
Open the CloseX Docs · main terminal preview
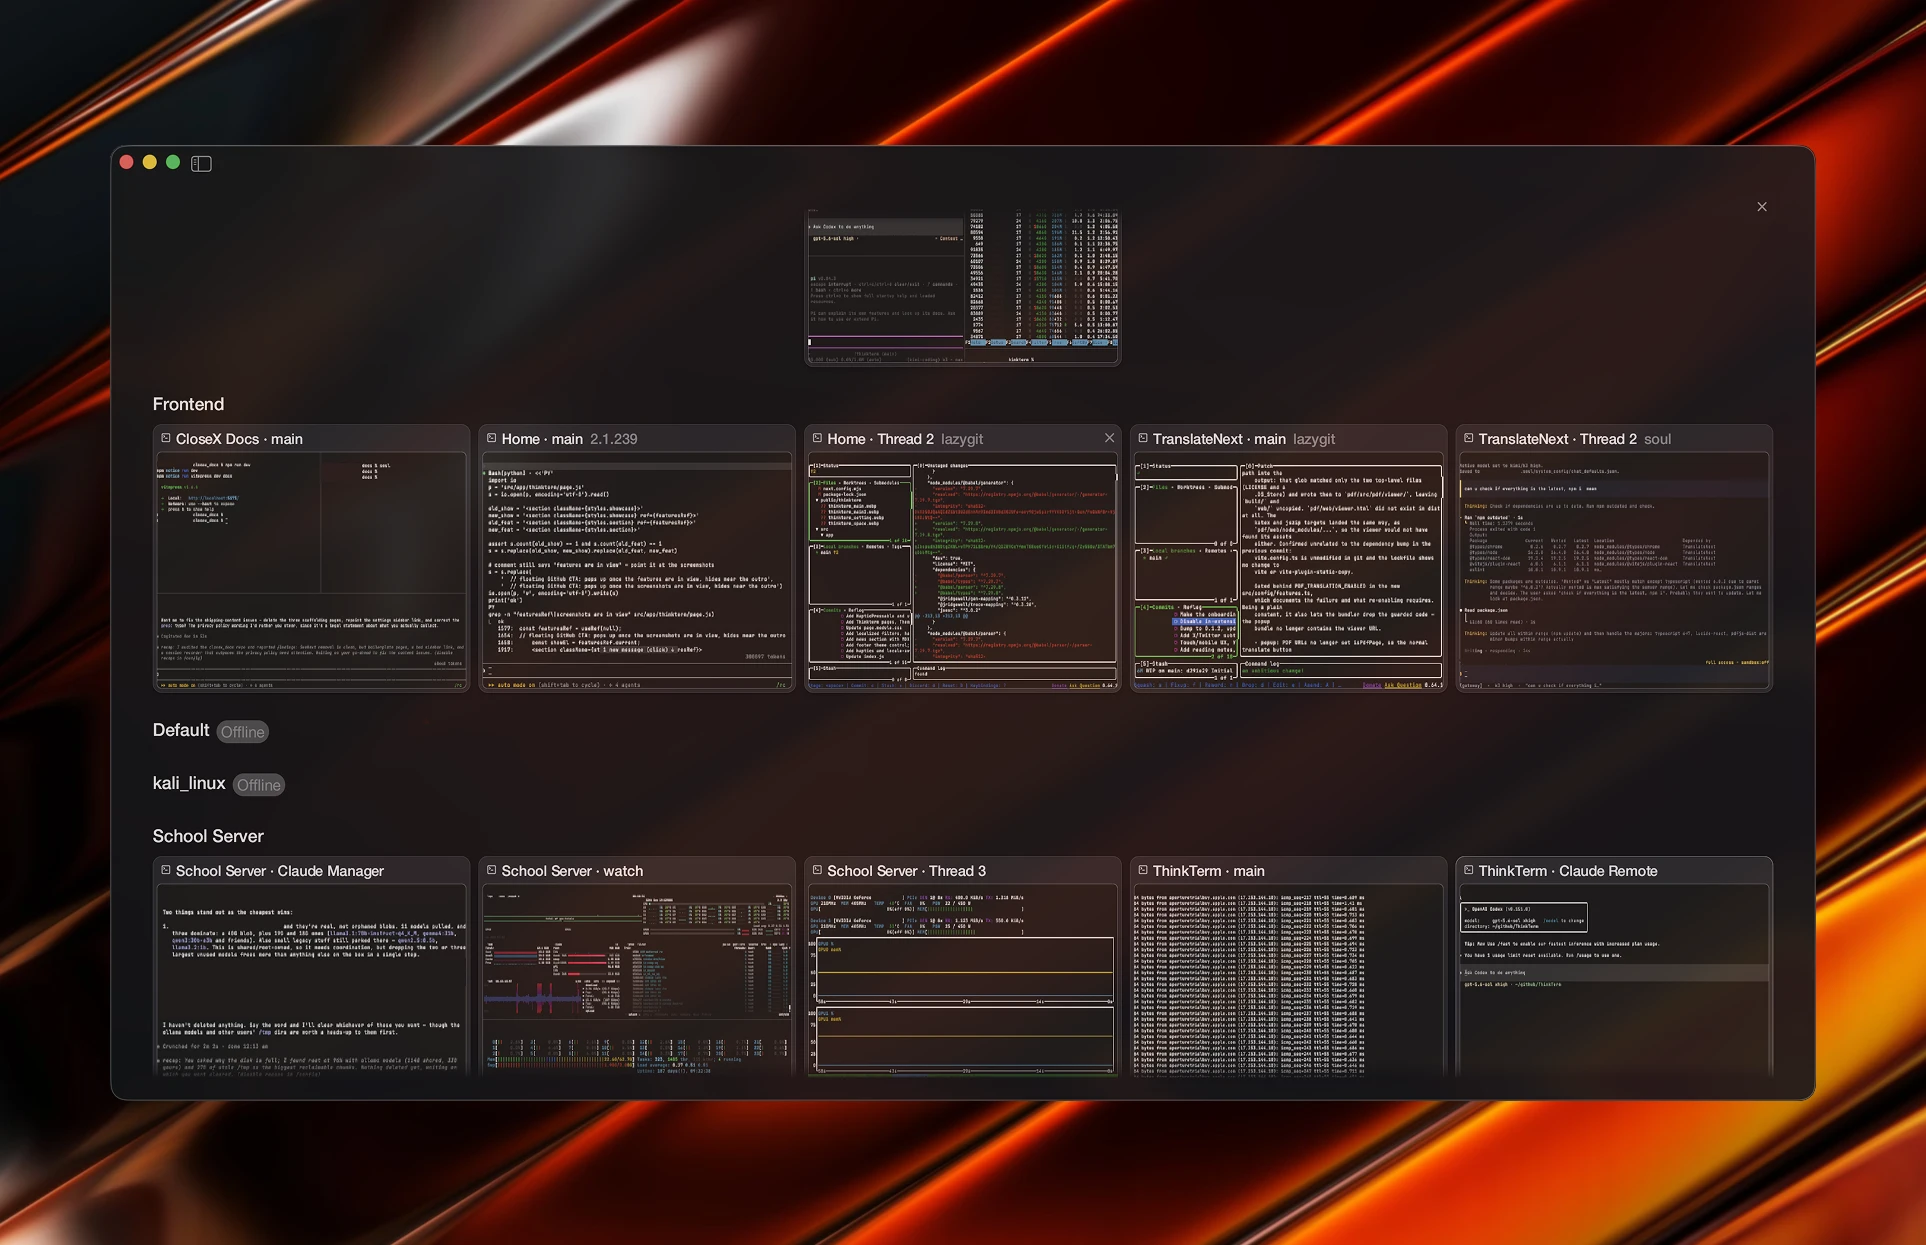(311, 571)
